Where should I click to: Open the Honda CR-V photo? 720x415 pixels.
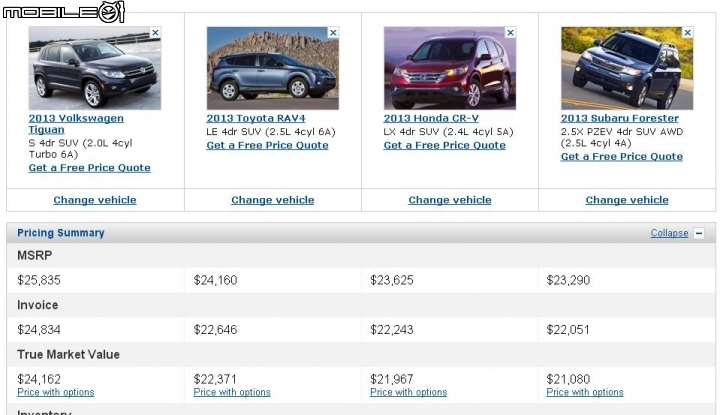[450, 68]
